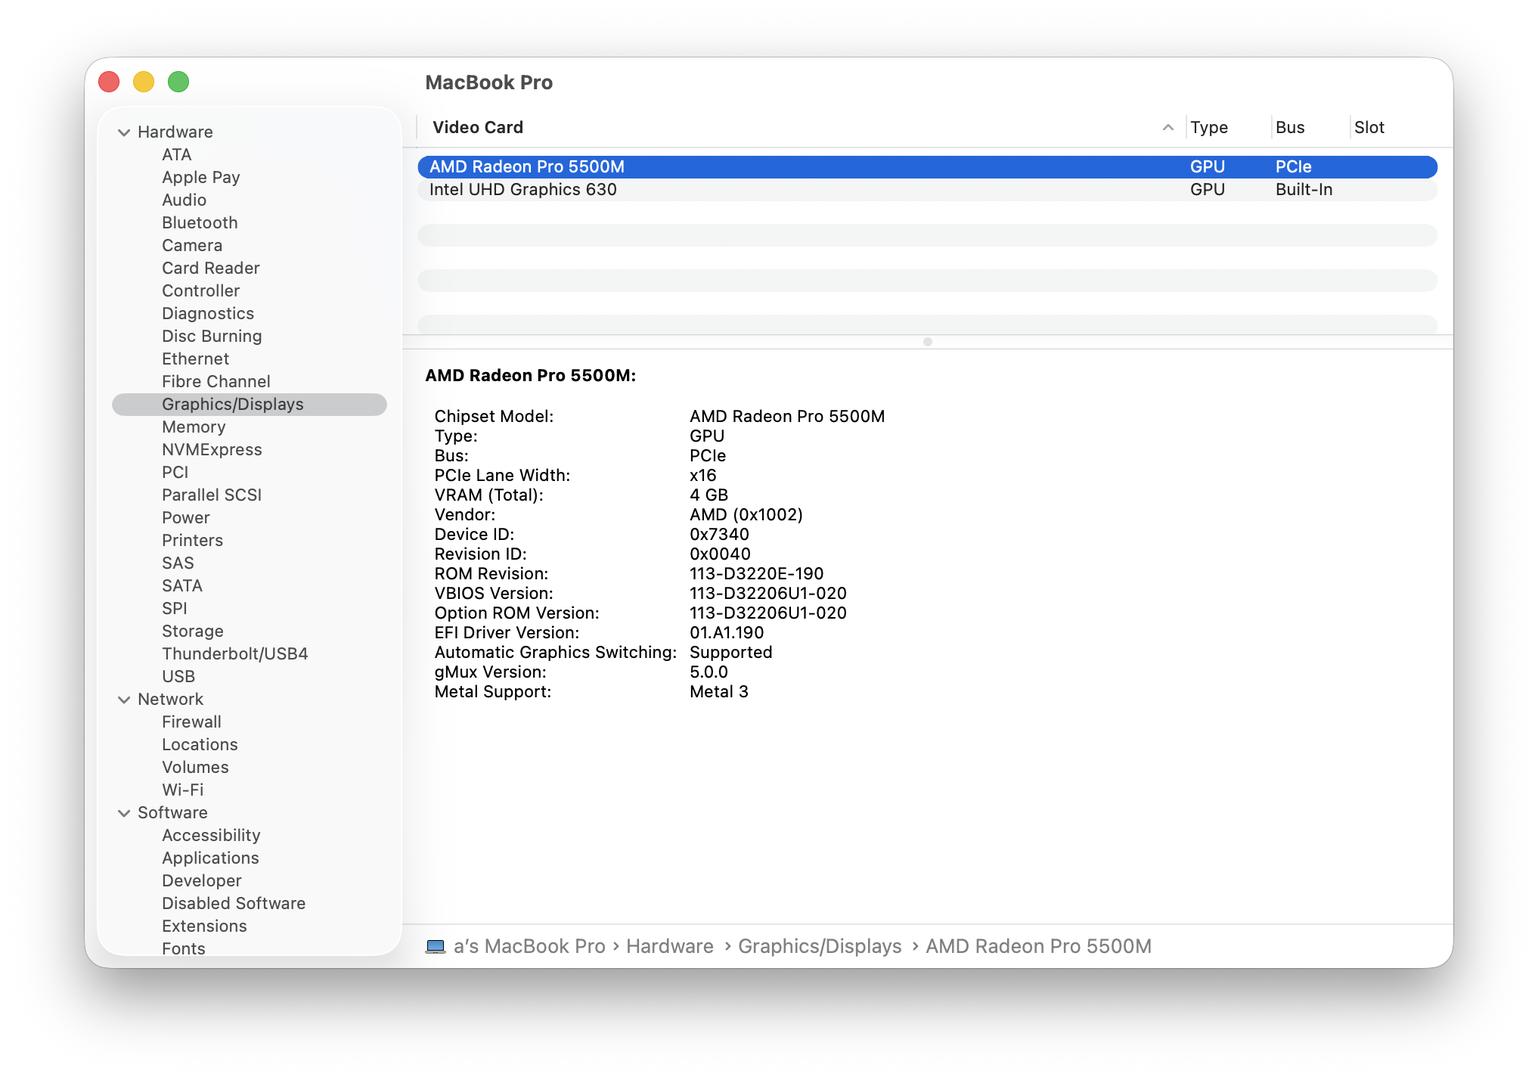Image resolution: width=1538 pixels, height=1080 pixels.
Task: Open Memory in the sidebar
Action: pos(194,427)
